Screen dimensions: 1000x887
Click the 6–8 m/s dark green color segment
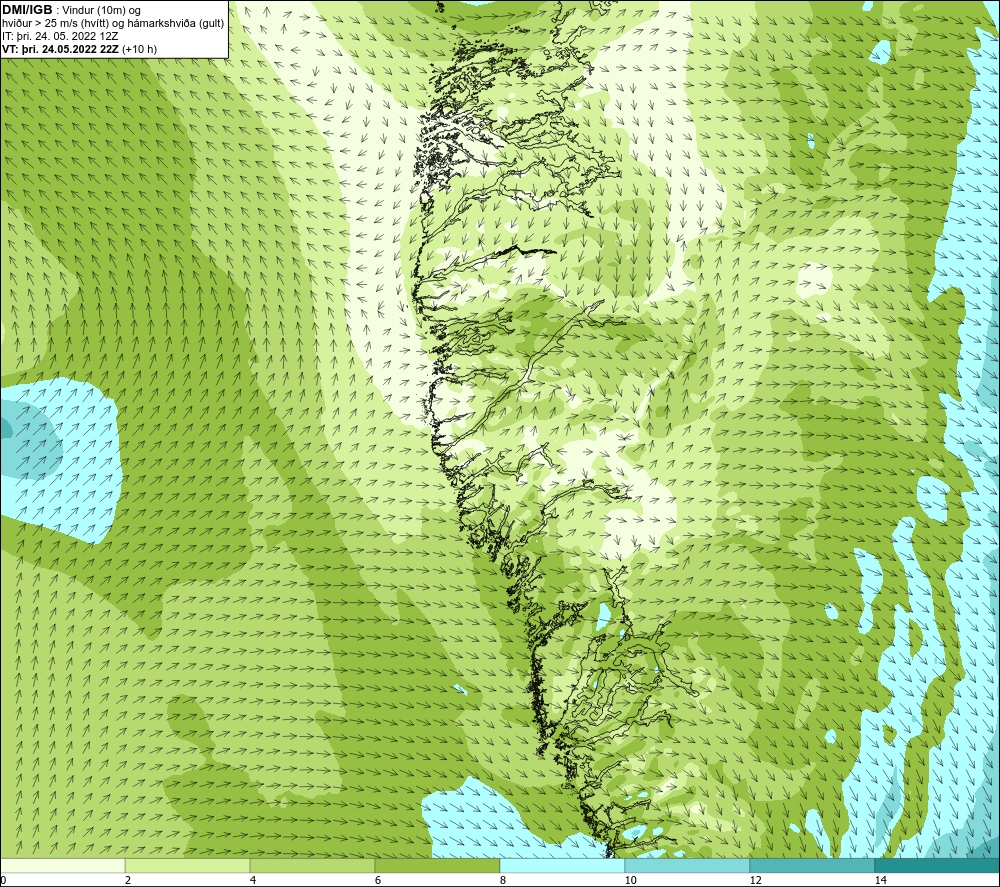pos(438,866)
